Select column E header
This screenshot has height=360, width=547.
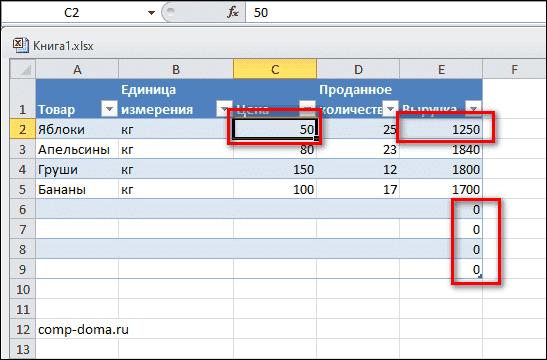coord(441,69)
